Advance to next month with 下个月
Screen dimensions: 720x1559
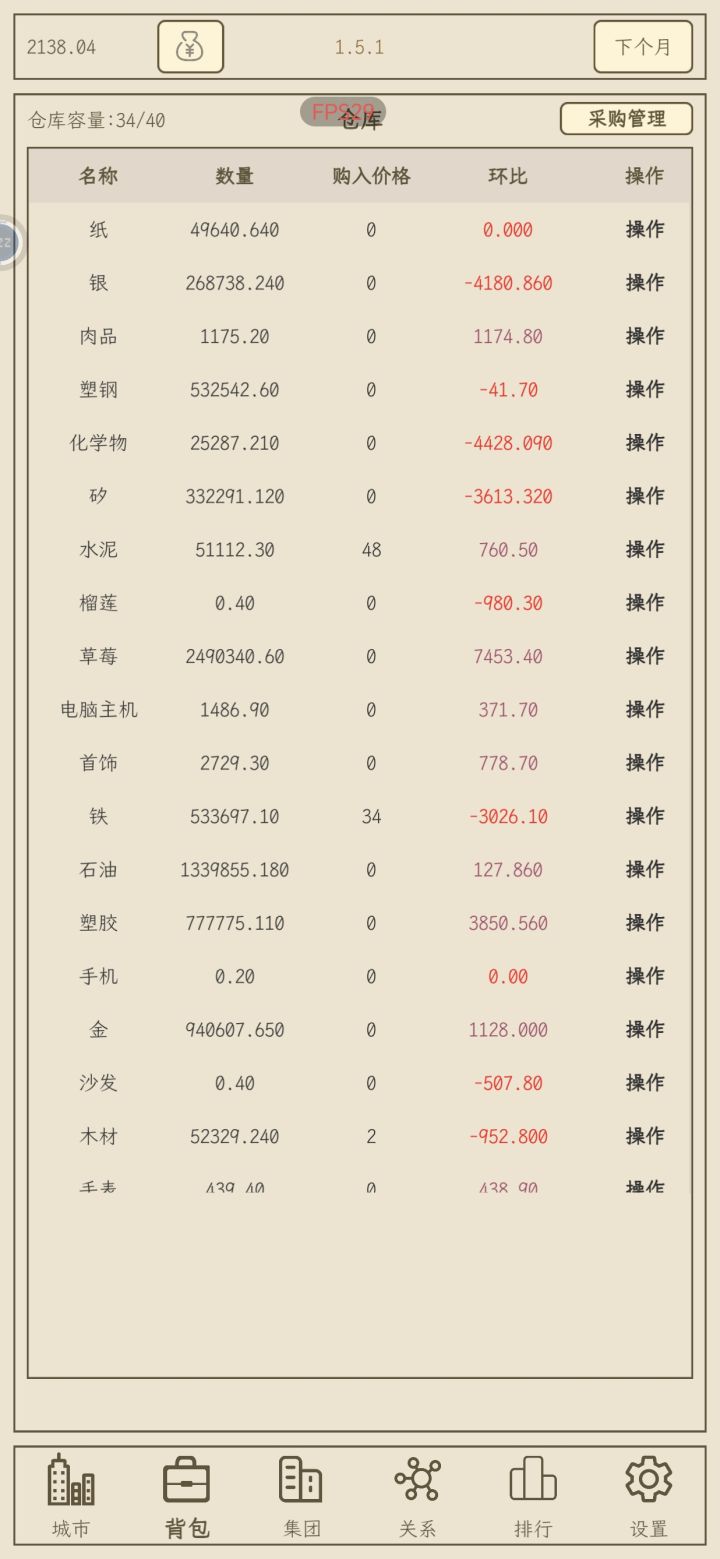(643, 47)
